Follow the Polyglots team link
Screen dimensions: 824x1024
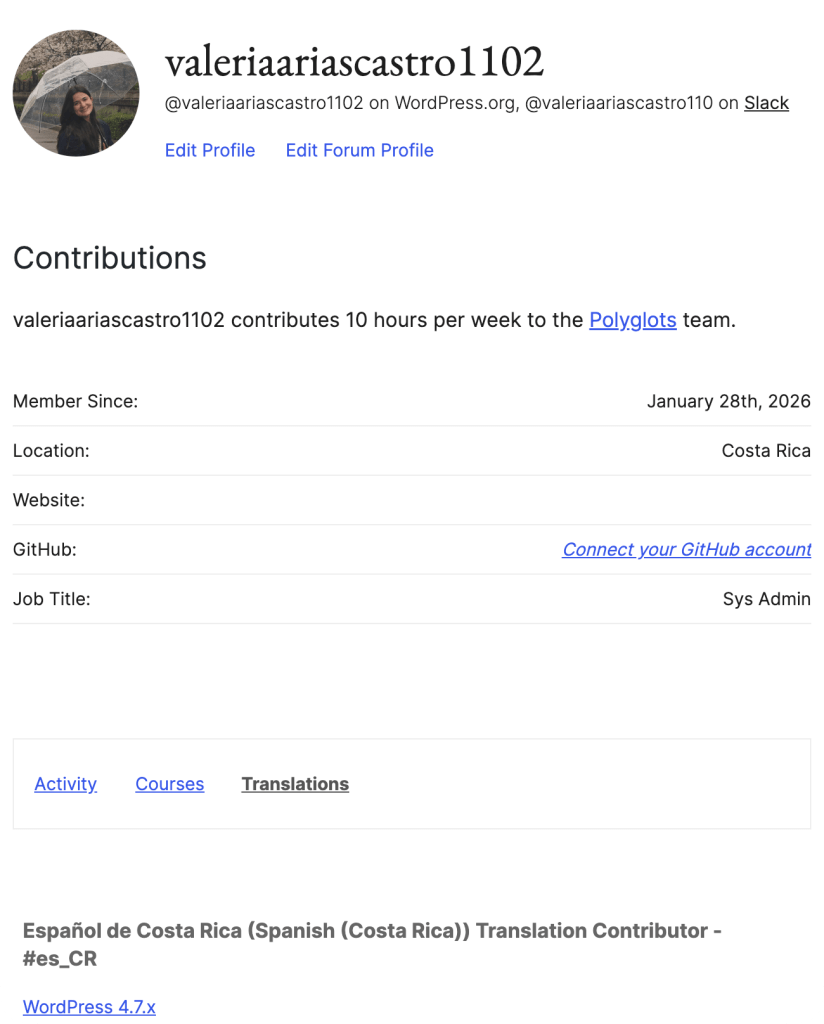[633, 320]
